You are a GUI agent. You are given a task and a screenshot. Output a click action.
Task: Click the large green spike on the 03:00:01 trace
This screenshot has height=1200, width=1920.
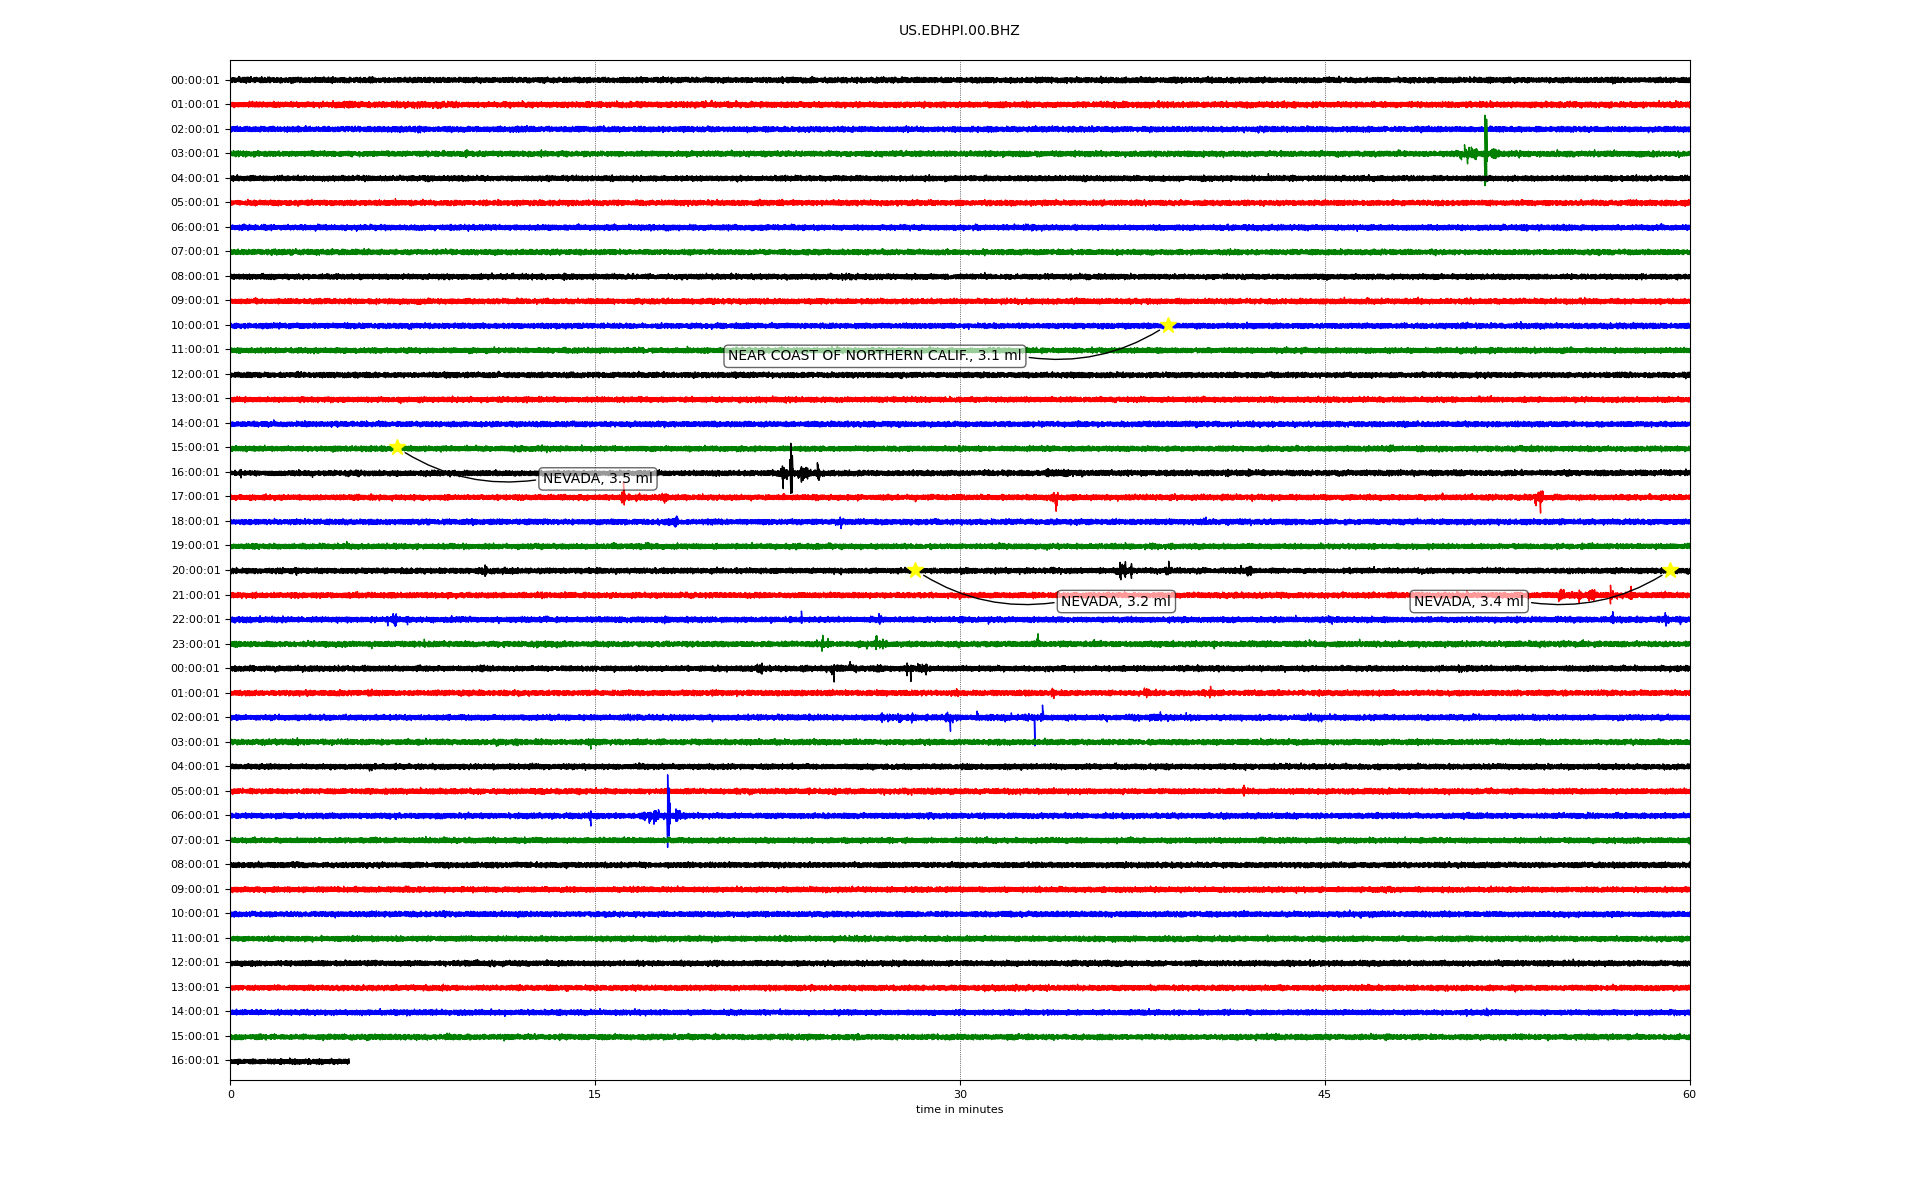[1485, 151]
